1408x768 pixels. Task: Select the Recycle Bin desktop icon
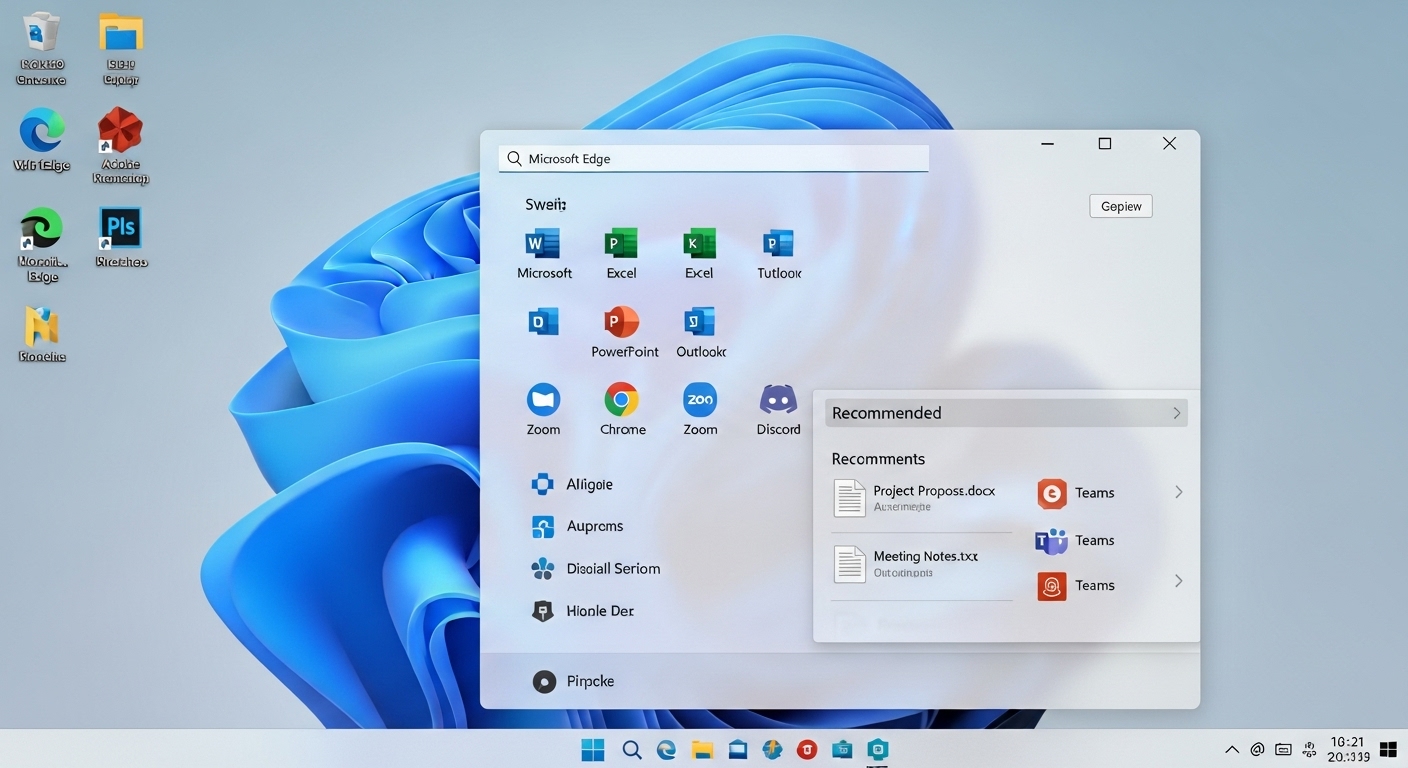coord(41,49)
